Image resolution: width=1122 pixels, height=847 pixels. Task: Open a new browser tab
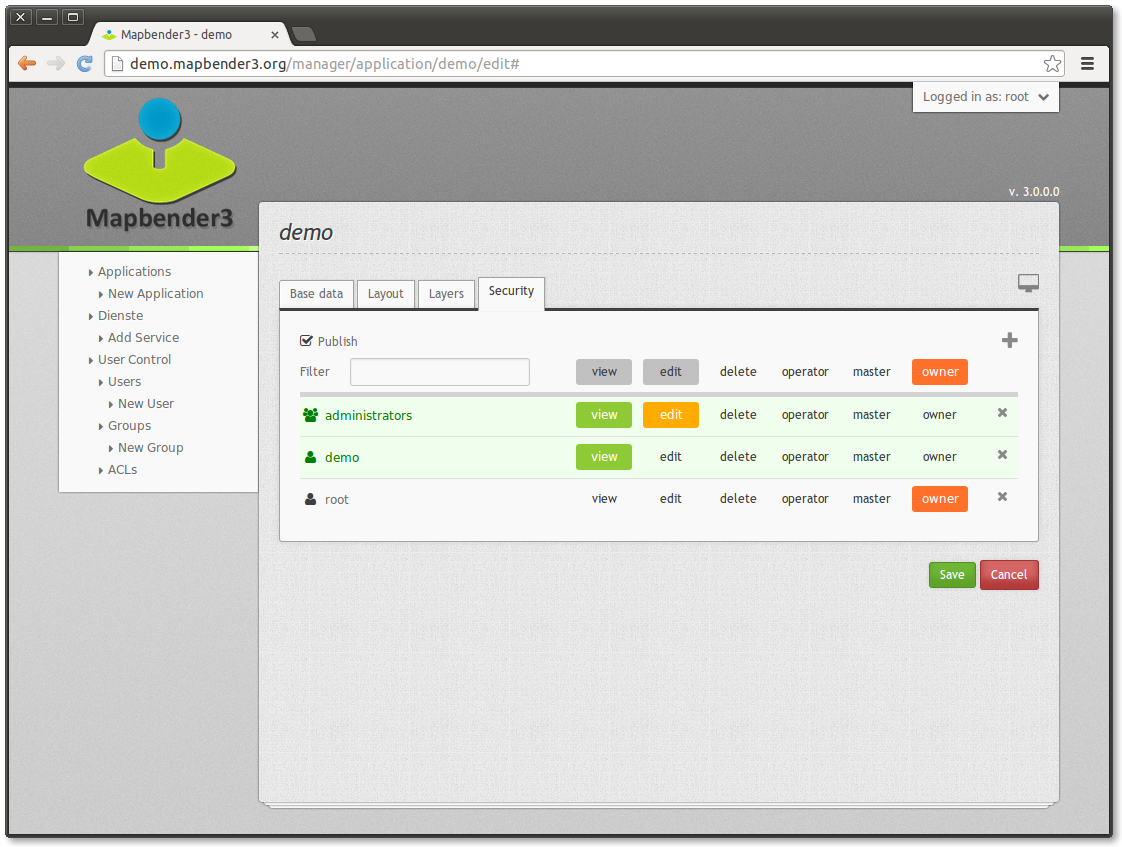(x=304, y=34)
